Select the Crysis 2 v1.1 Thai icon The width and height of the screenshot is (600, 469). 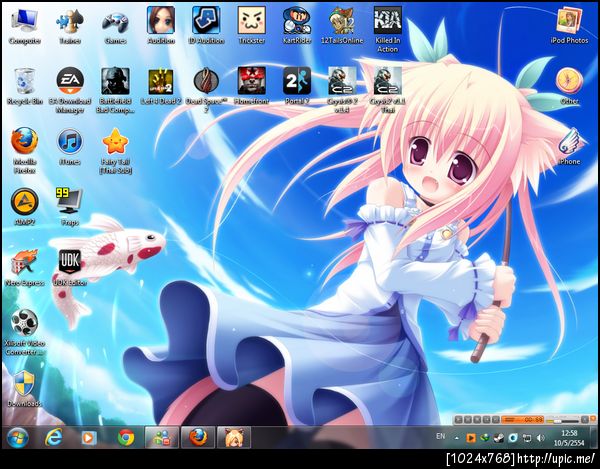388,91
